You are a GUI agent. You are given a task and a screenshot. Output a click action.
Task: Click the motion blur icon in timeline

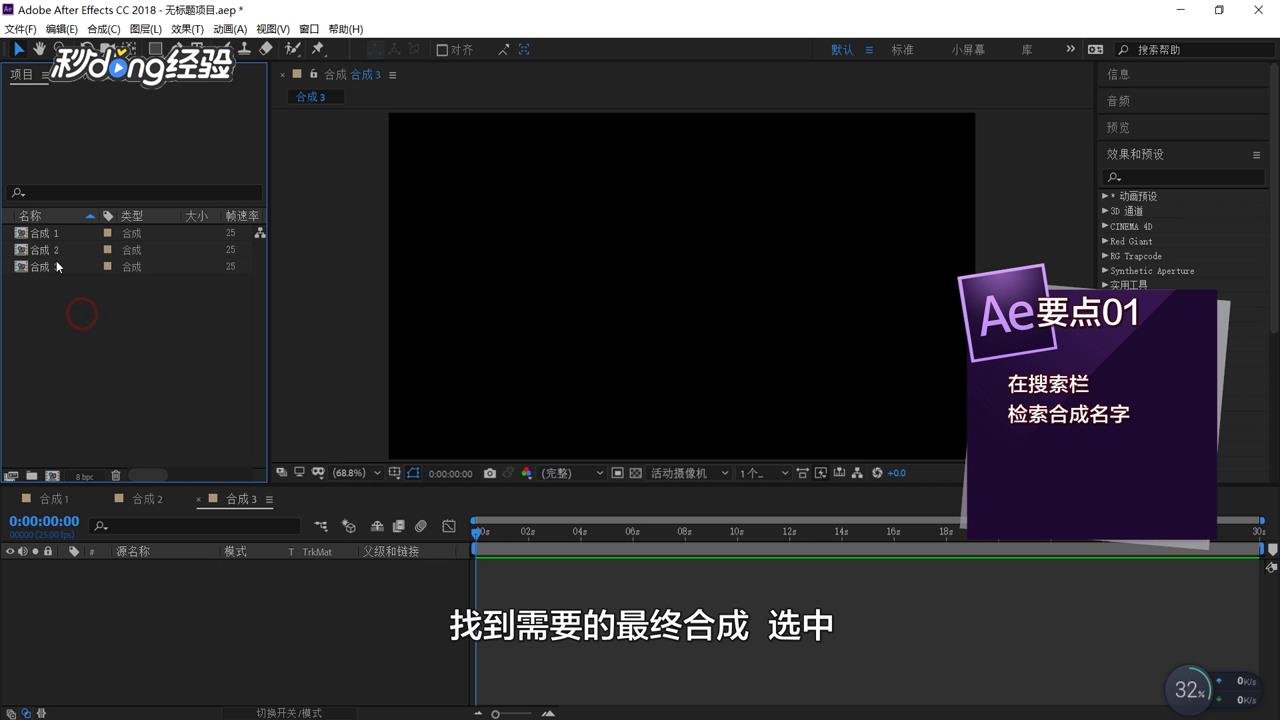421,526
